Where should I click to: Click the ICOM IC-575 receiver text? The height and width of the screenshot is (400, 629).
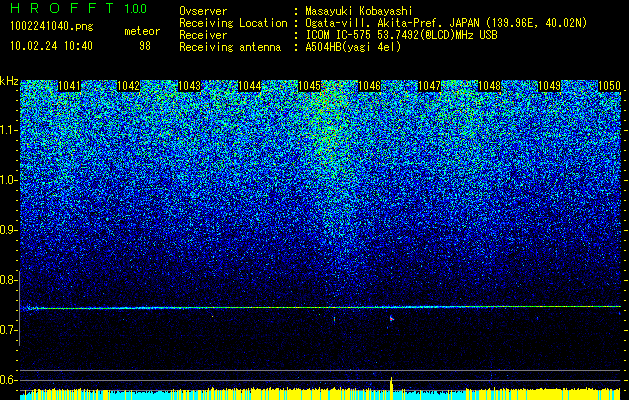[401, 35]
